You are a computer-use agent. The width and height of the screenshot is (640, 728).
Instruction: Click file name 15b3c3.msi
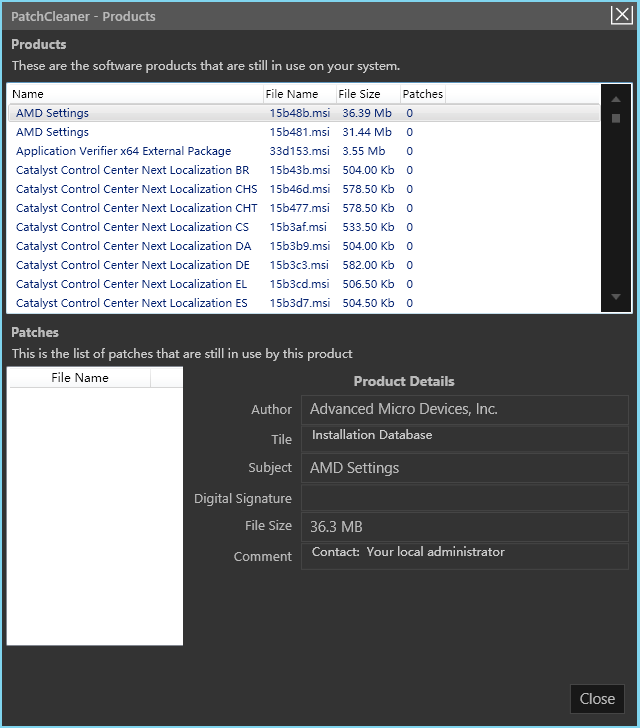click(299, 265)
